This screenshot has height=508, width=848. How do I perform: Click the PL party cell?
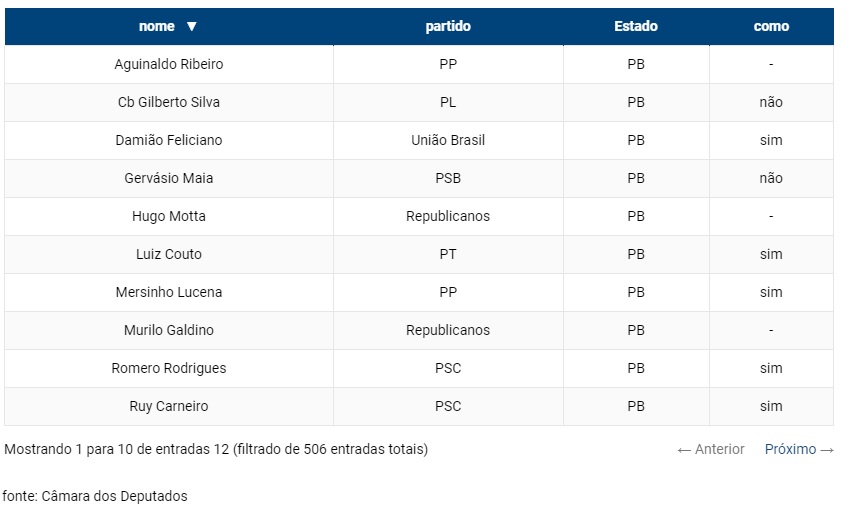448,102
